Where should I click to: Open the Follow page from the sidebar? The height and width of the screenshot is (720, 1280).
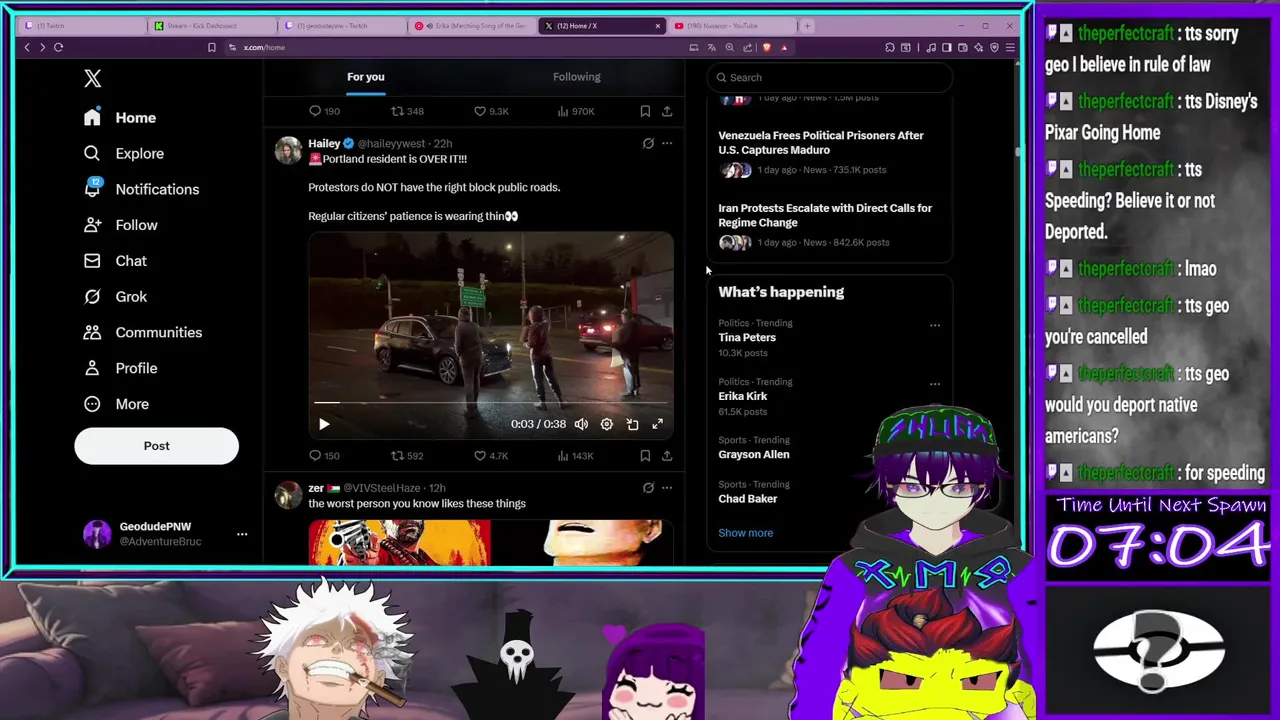coord(121,225)
